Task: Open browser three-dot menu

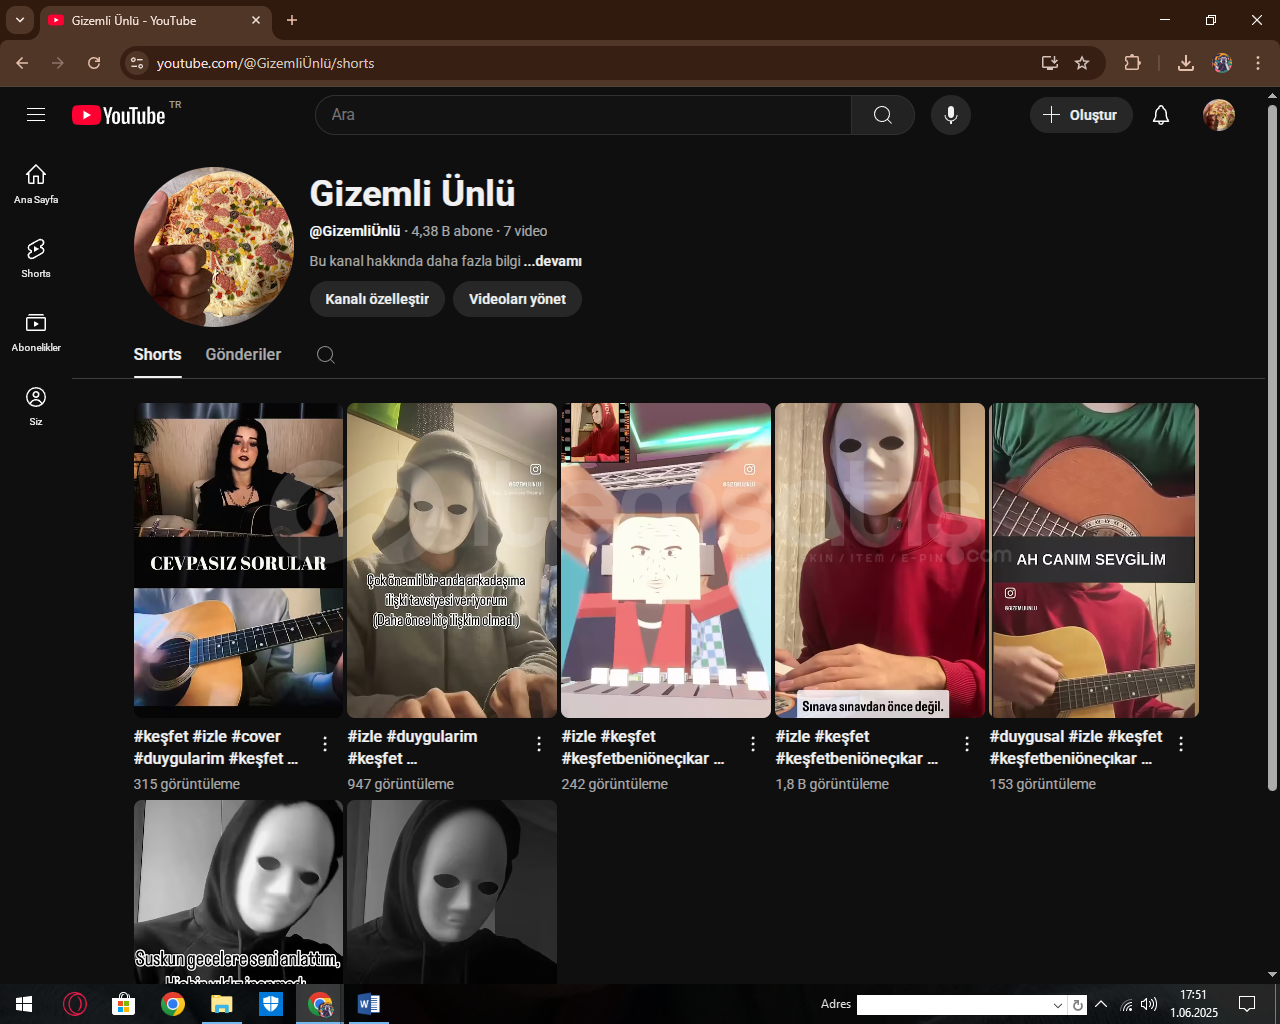Action: [1257, 63]
